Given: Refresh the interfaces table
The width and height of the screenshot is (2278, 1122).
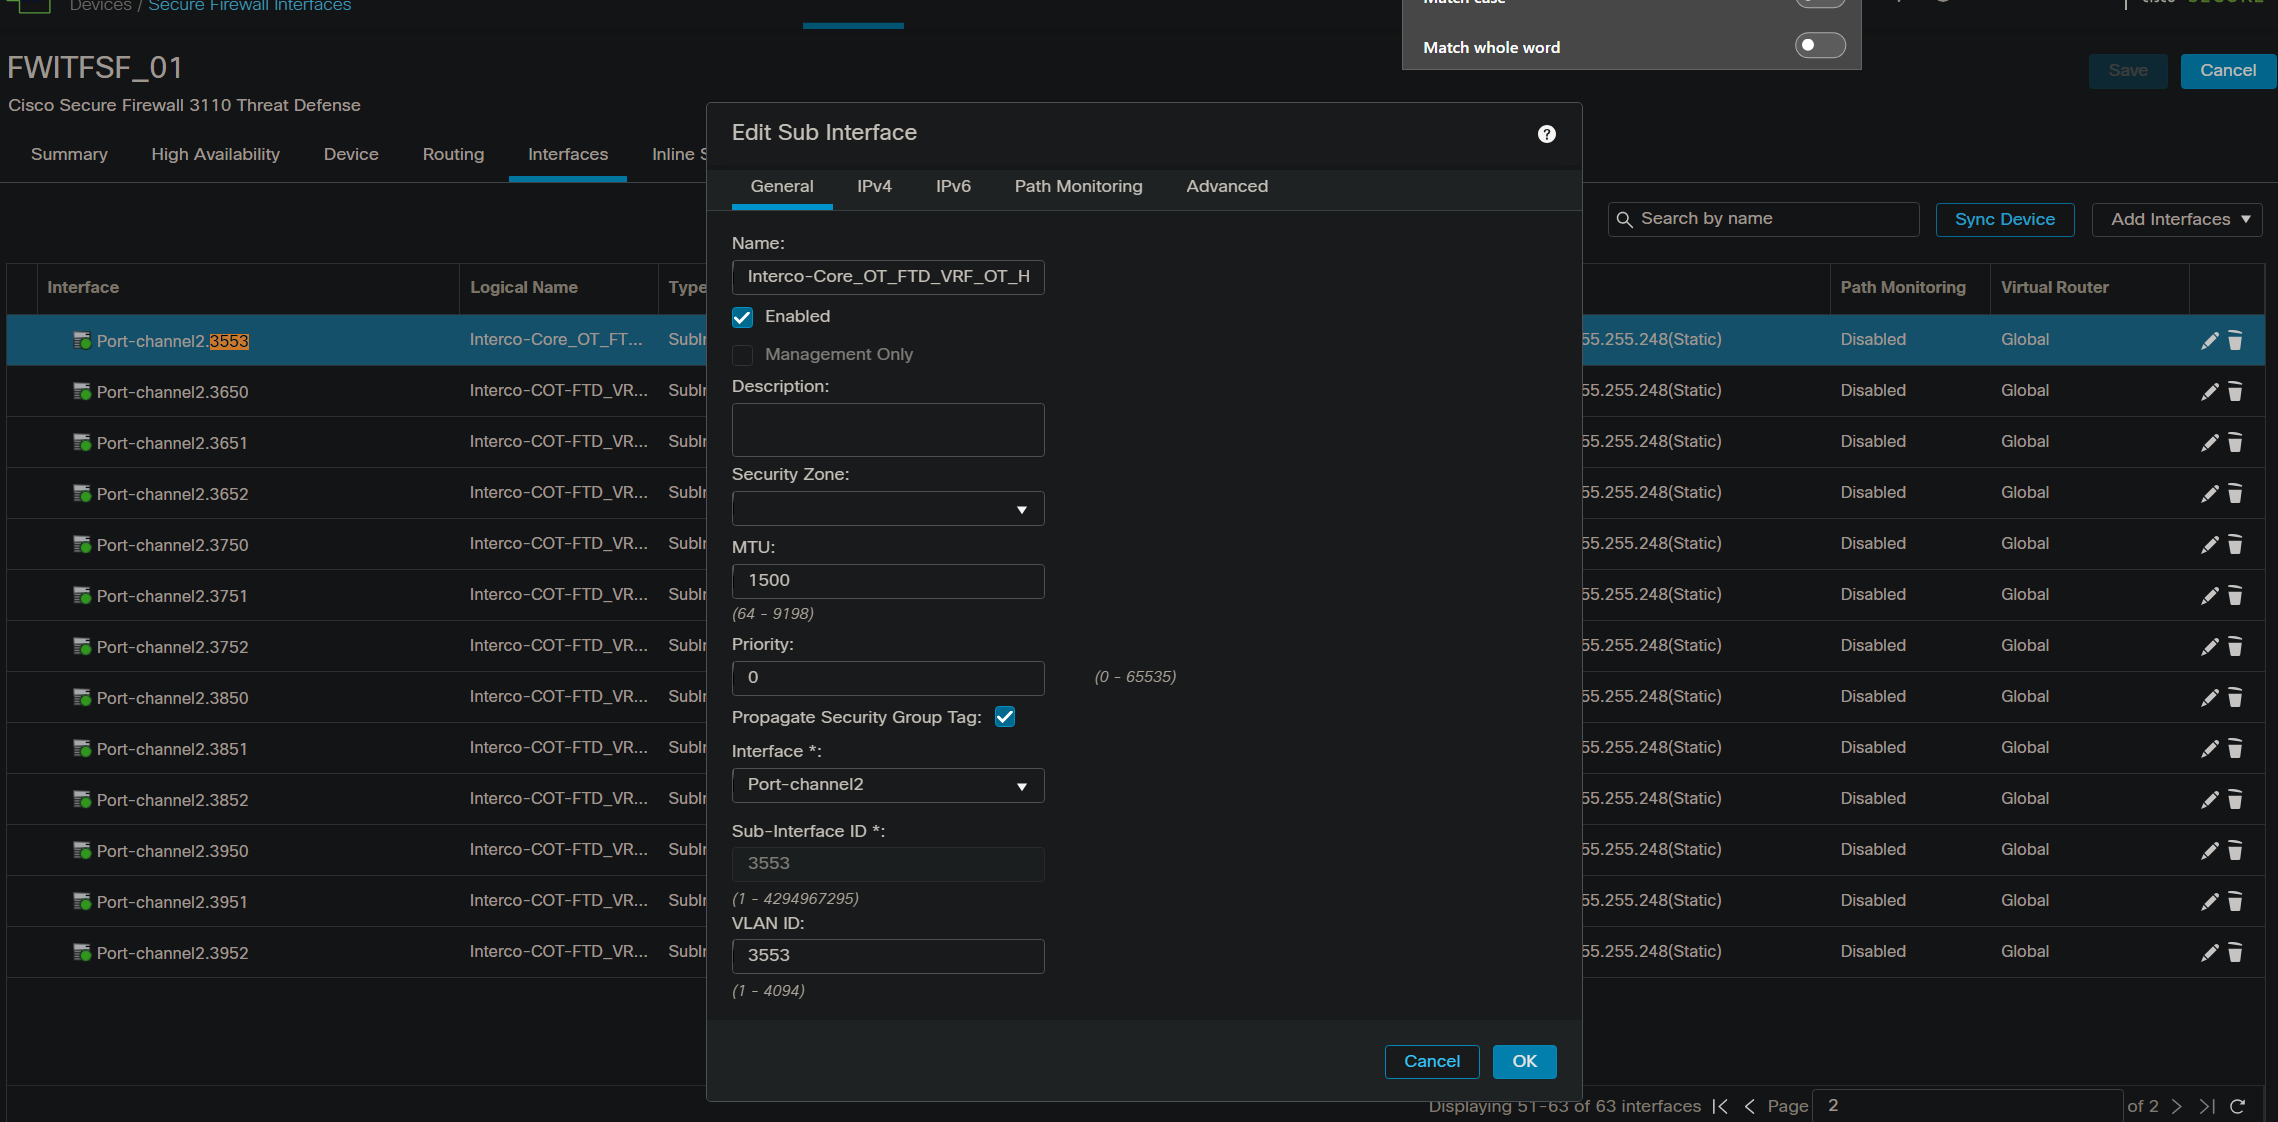Looking at the screenshot, I should click(2238, 1106).
